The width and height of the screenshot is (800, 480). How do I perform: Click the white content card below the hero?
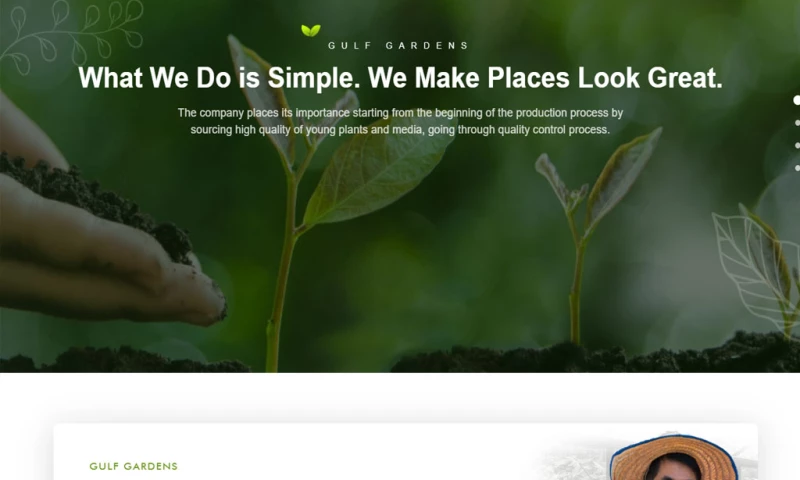point(406,452)
